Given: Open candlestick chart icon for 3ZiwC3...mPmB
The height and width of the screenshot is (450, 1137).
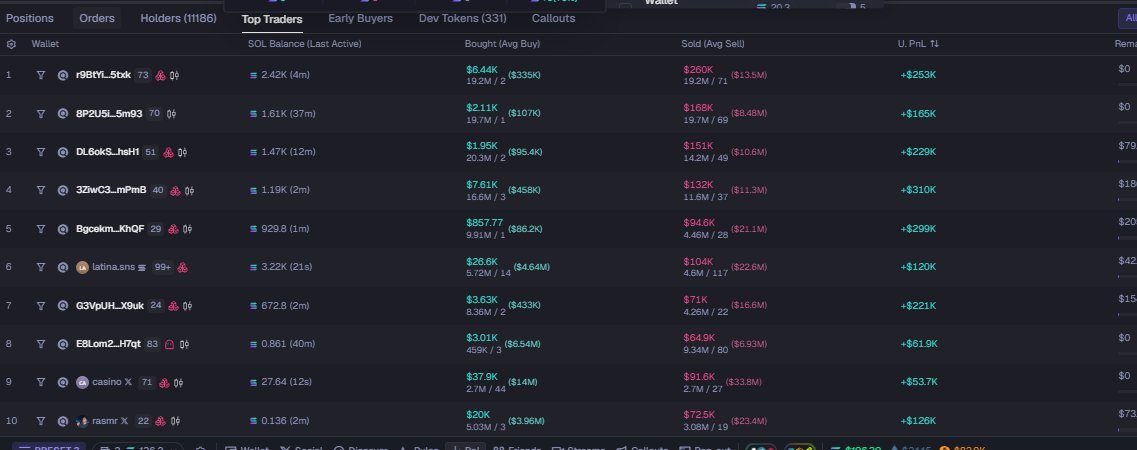Looking at the screenshot, I should coord(189,190).
